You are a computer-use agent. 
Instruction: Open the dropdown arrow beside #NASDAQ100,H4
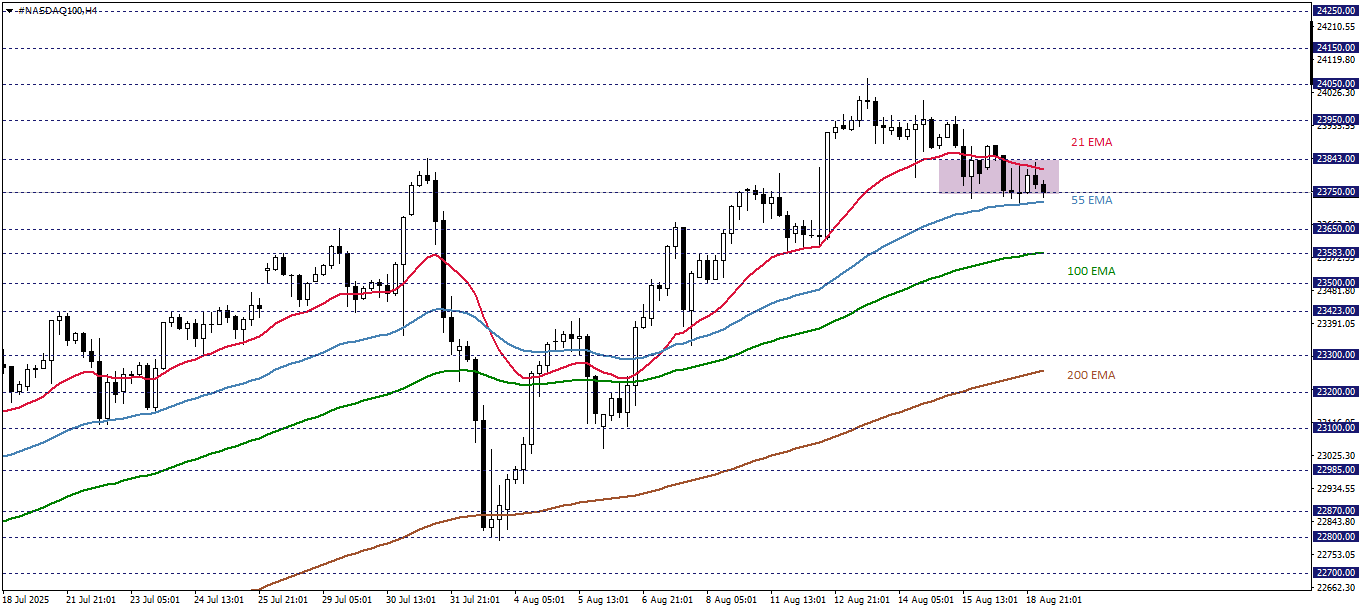(x=8, y=9)
